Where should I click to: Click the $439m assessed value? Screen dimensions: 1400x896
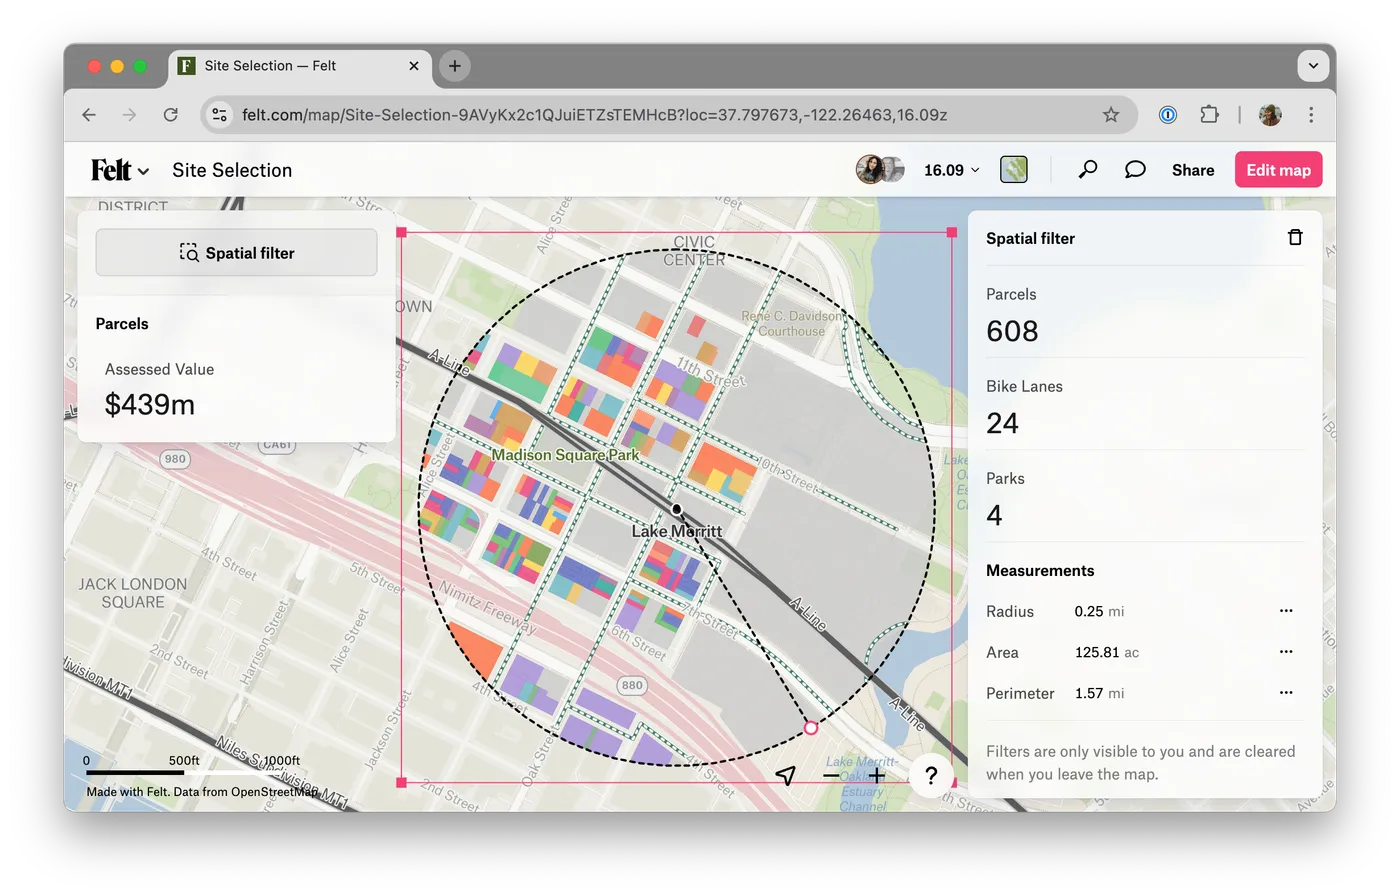pos(150,404)
